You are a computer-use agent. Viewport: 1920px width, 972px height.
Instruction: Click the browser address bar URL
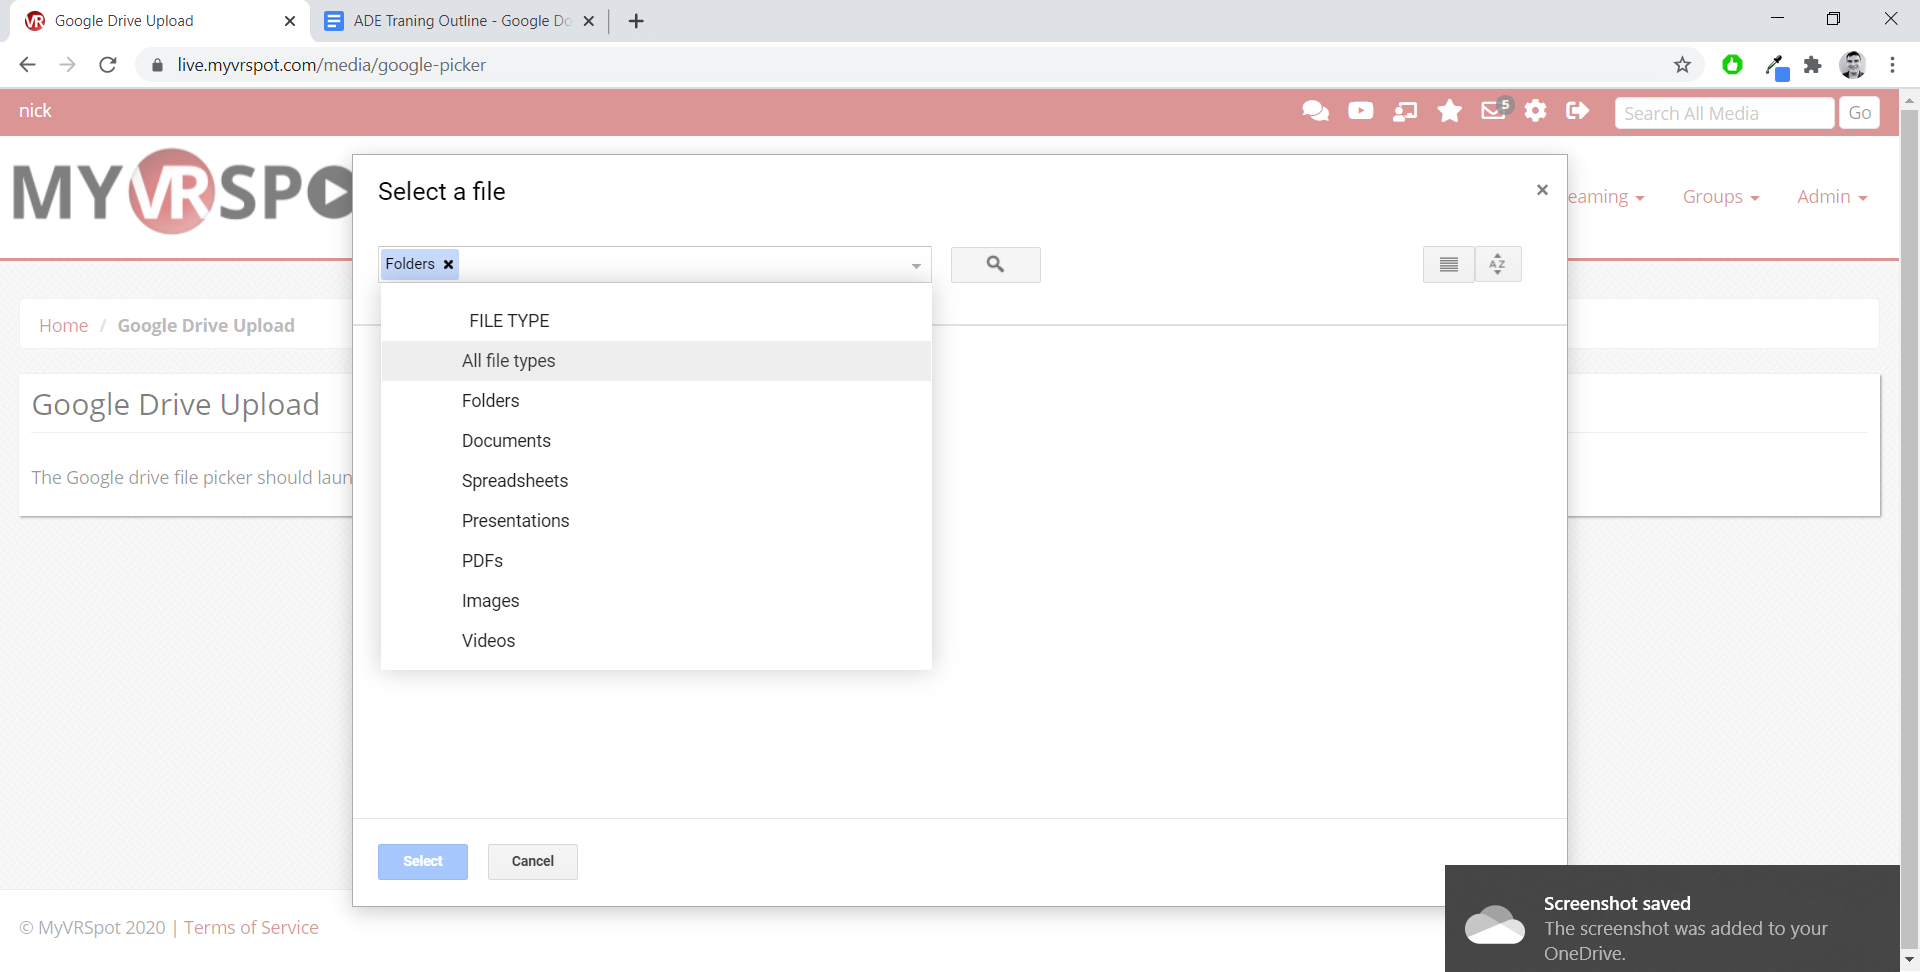pyautogui.click(x=331, y=65)
